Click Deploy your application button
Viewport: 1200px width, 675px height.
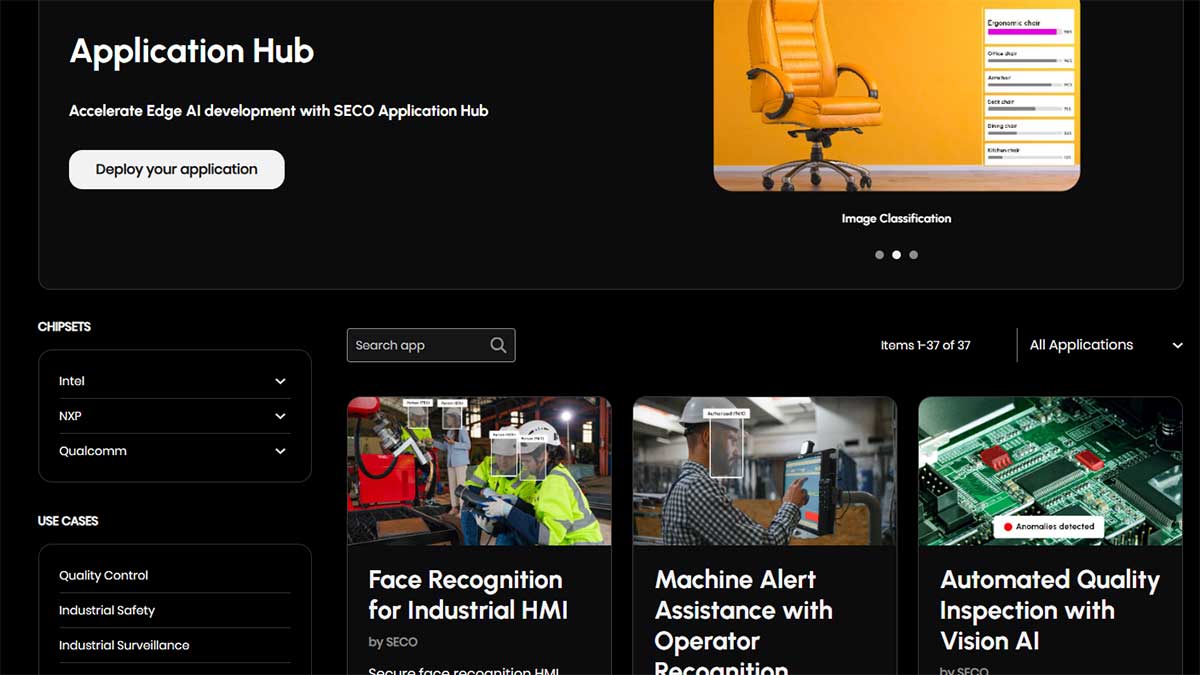(x=177, y=169)
